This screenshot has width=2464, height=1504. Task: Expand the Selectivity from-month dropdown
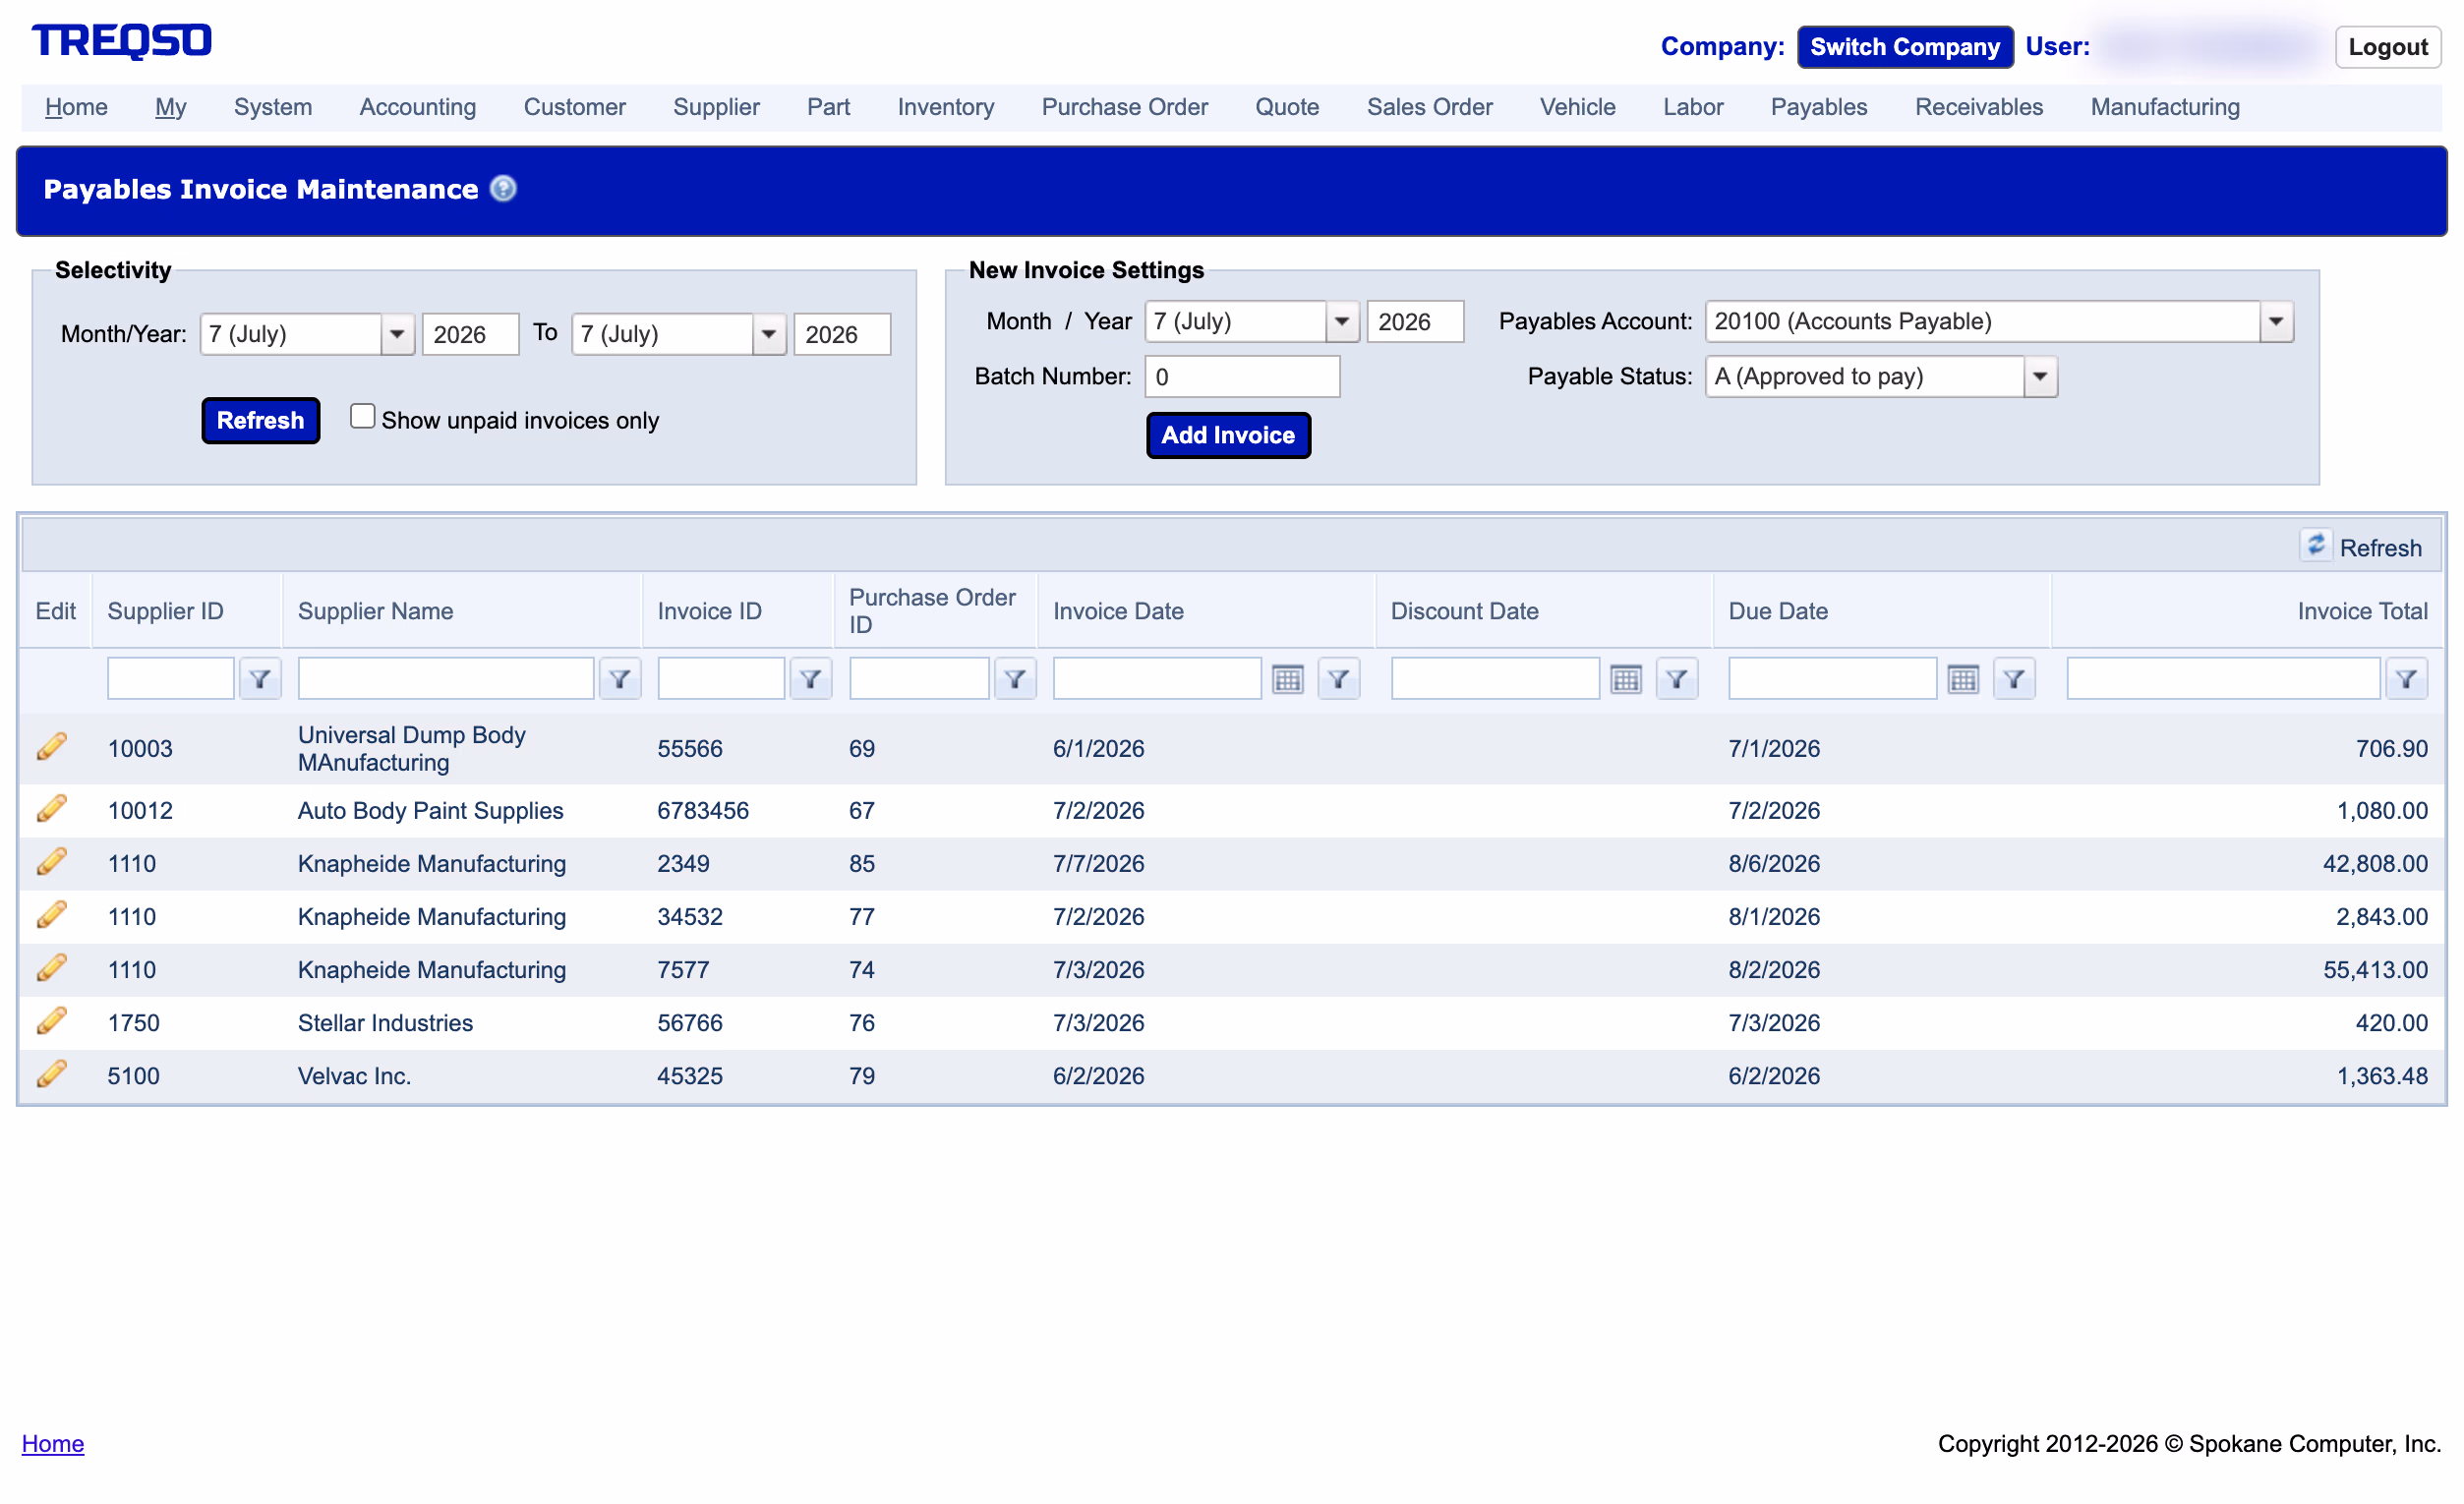(x=397, y=334)
